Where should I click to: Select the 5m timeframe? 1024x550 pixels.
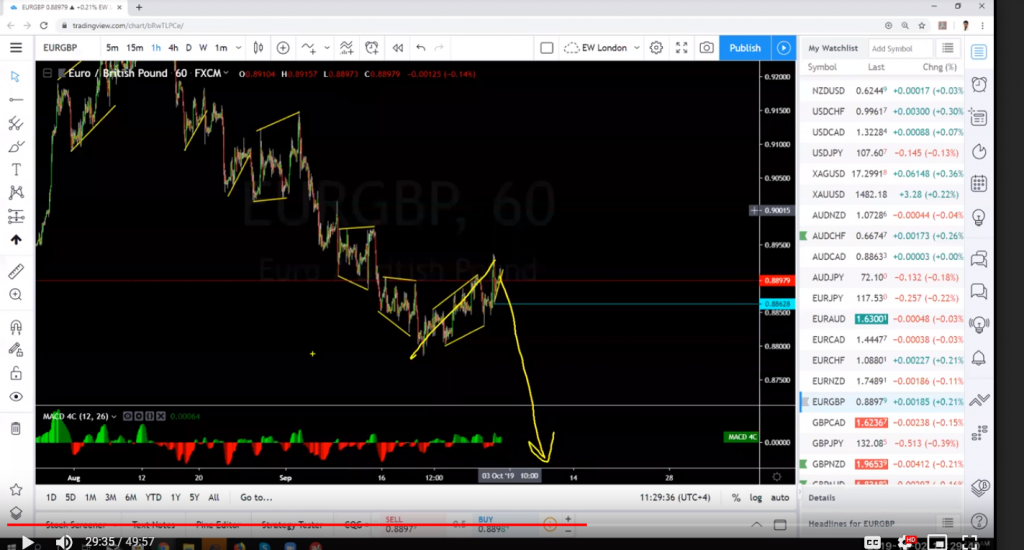pyautogui.click(x=112, y=48)
